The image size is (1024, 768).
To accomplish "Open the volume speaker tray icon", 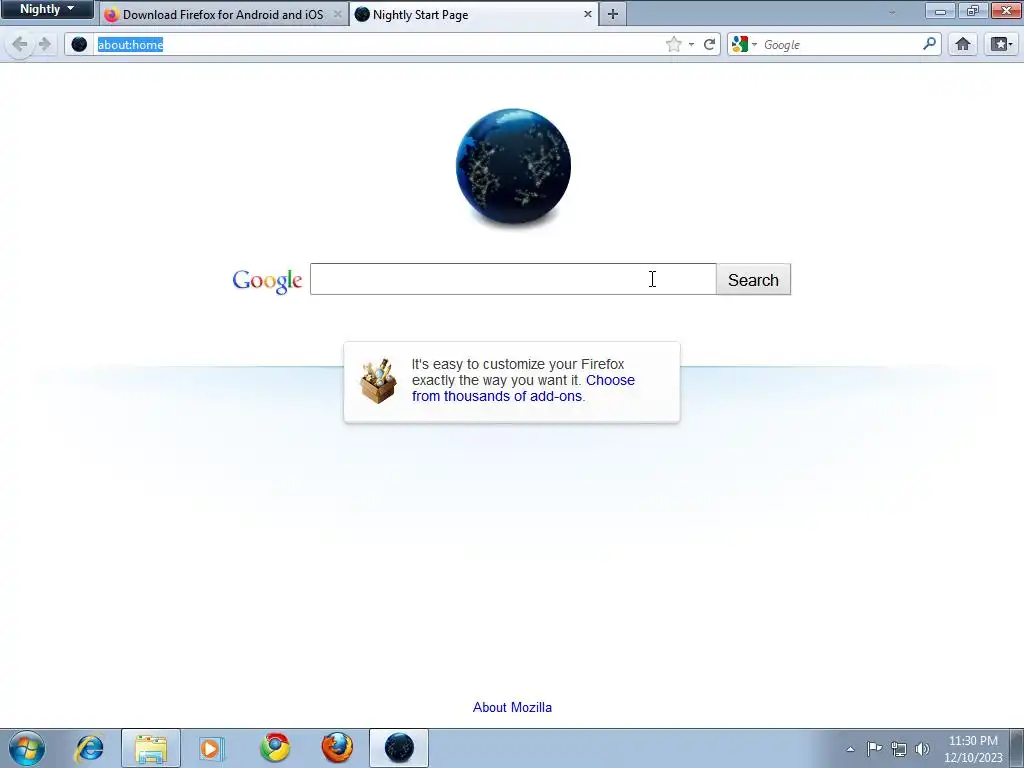I will [x=922, y=749].
